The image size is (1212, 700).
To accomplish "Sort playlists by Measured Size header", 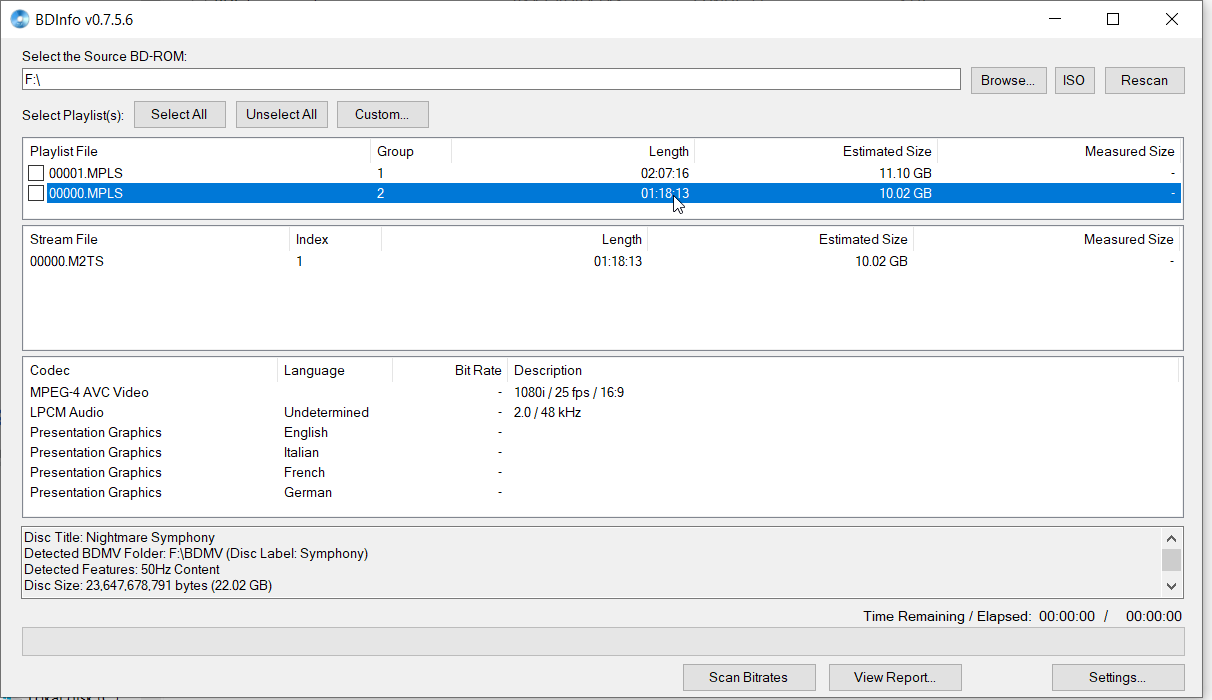I will click(1058, 151).
